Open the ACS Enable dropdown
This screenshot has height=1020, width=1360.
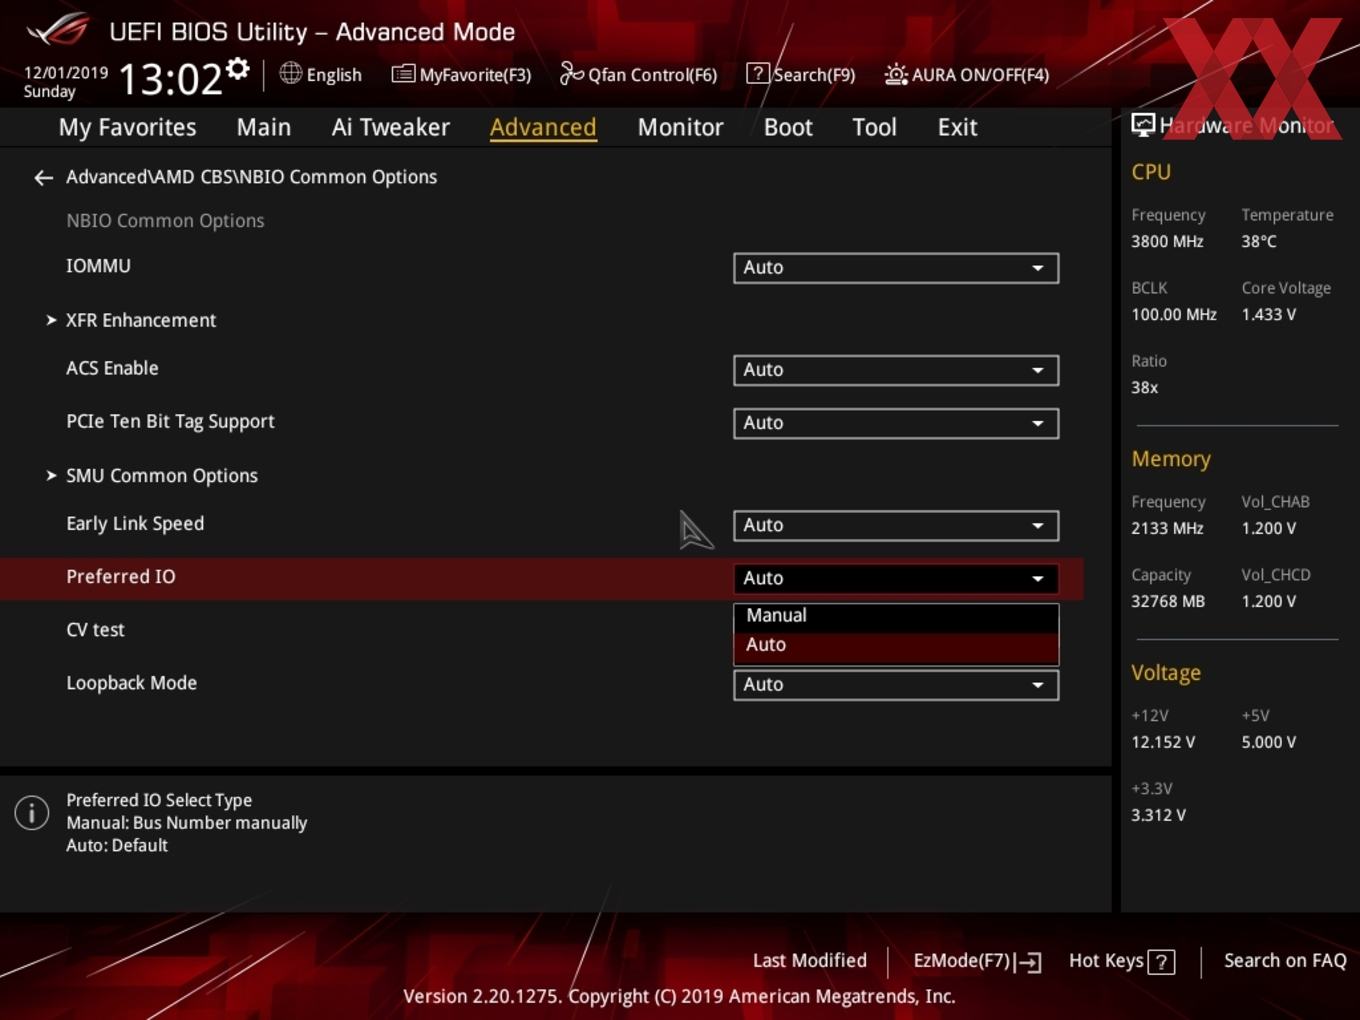pos(896,370)
